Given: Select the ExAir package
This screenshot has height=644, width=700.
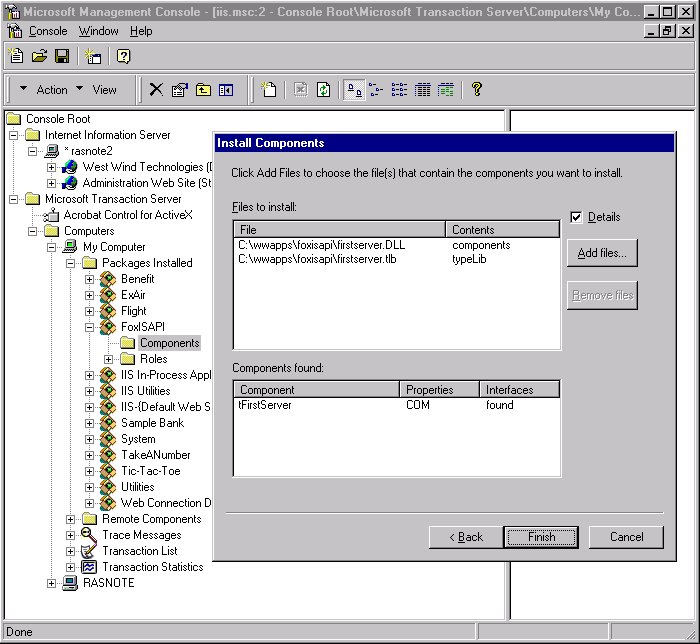Looking at the screenshot, I should pyautogui.click(x=133, y=295).
